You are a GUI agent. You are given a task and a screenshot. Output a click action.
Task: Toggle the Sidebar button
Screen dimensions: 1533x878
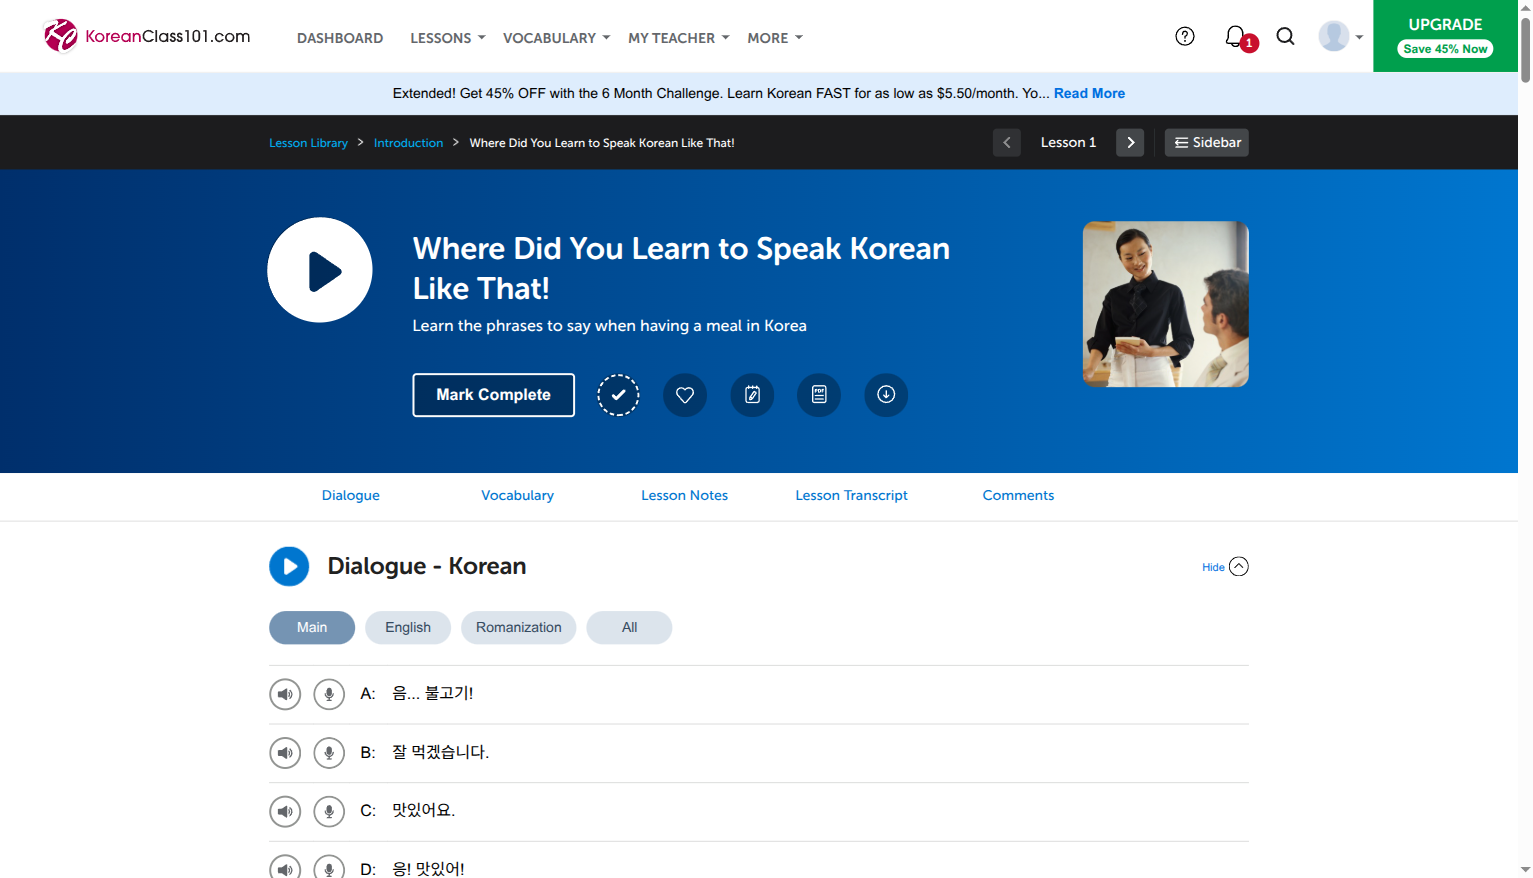pyautogui.click(x=1207, y=143)
